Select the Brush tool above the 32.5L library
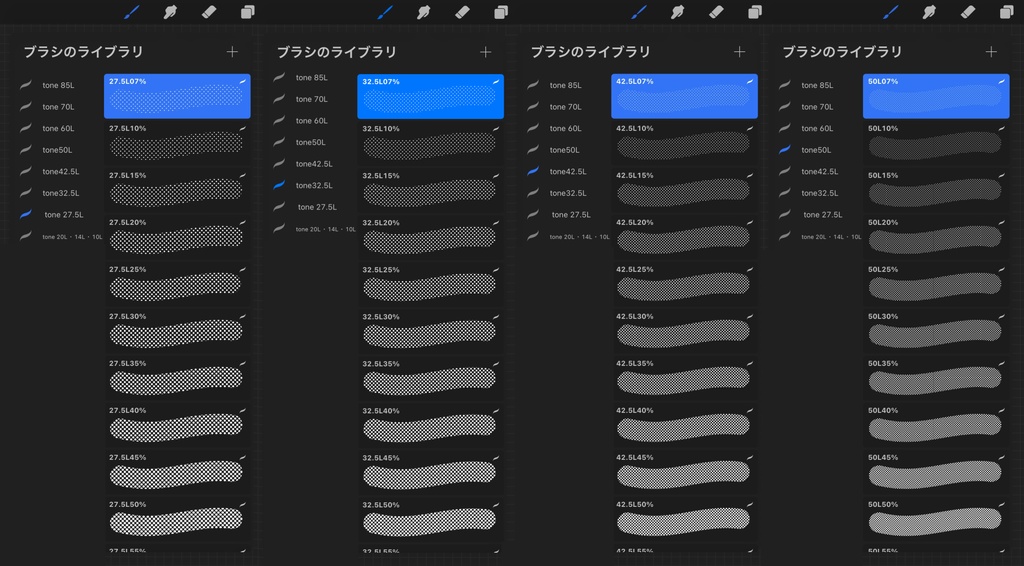 [385, 12]
